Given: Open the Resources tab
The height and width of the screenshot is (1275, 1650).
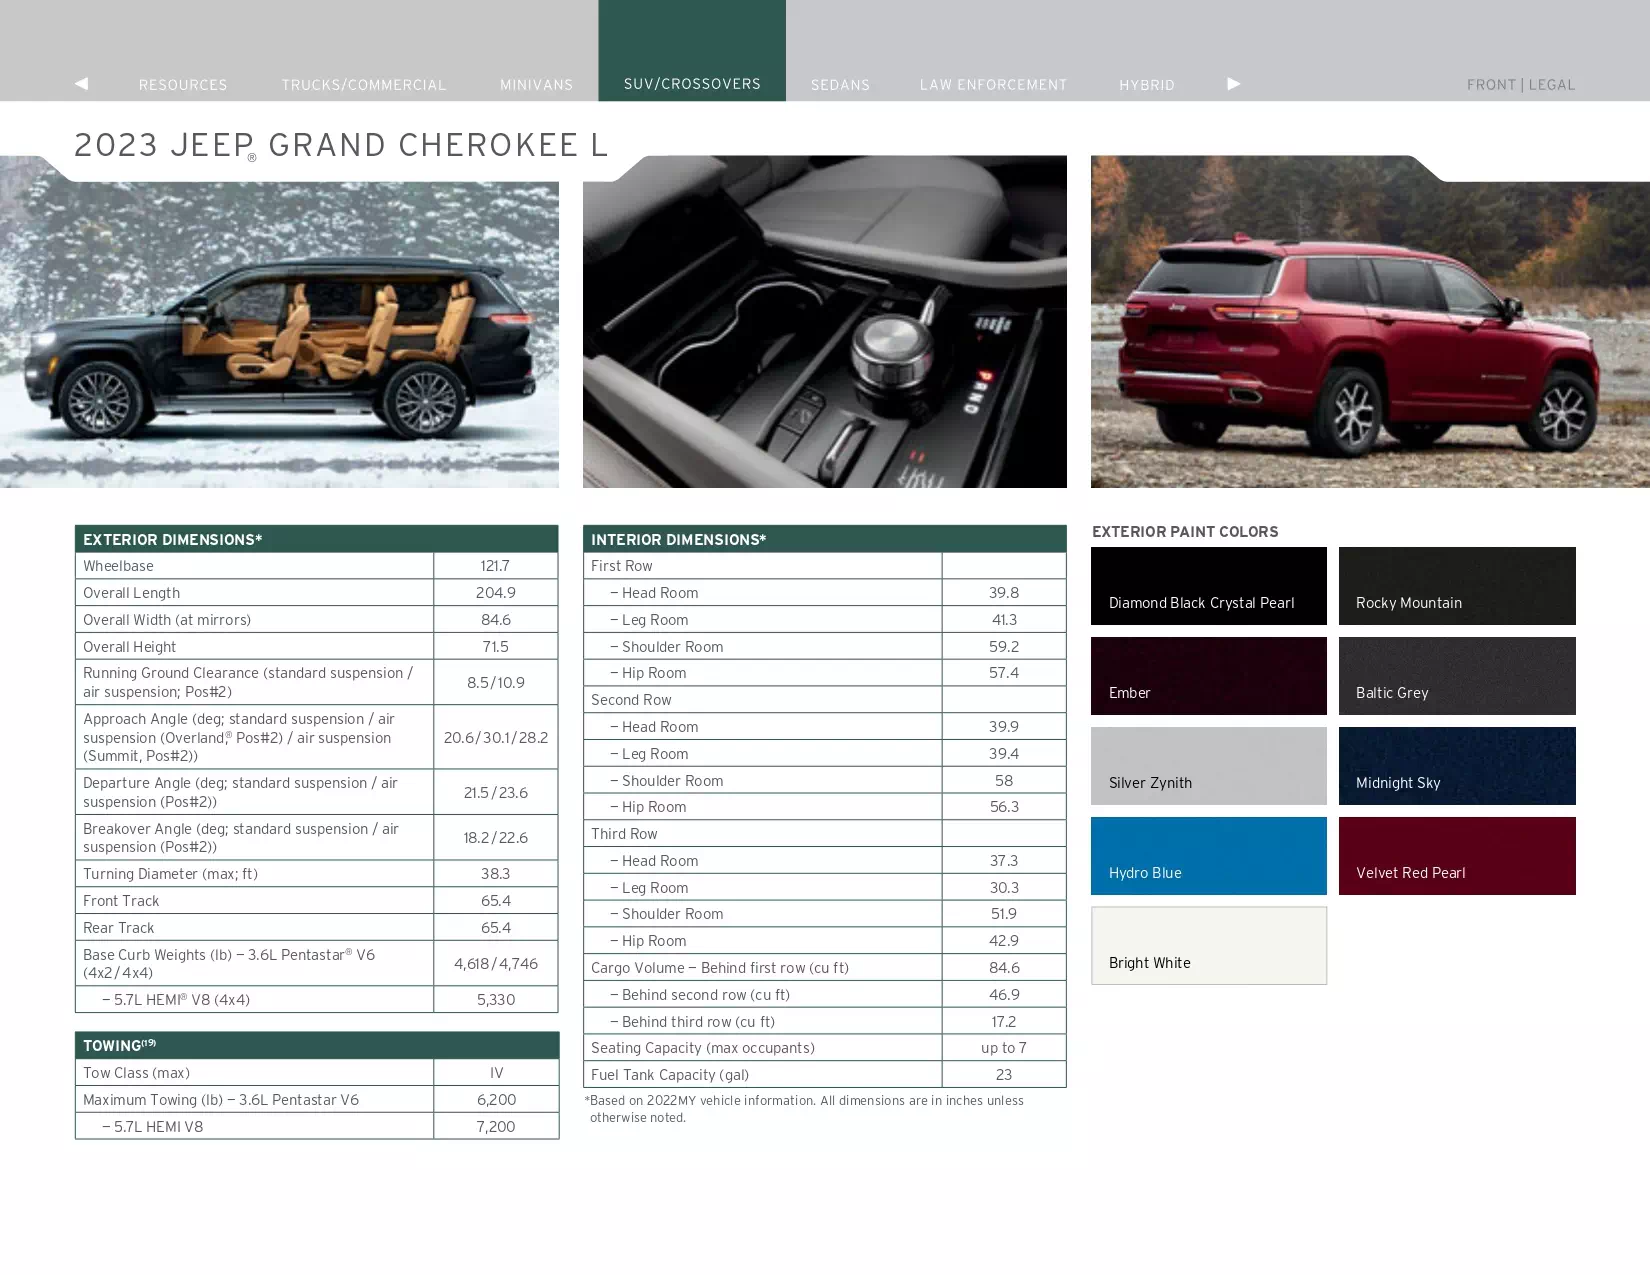Looking at the screenshot, I should pyautogui.click(x=183, y=85).
